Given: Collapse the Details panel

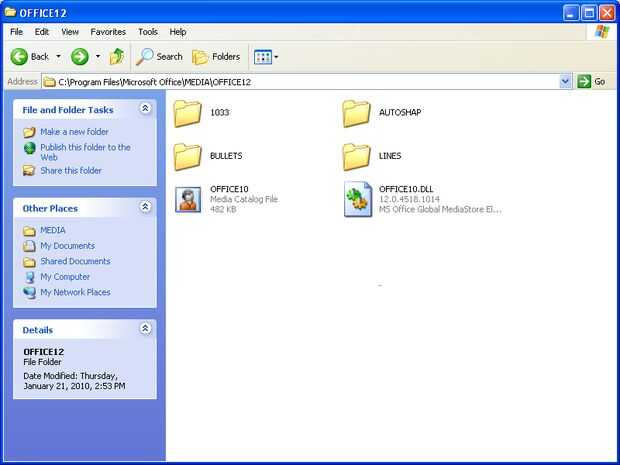Looking at the screenshot, I should pyautogui.click(x=145, y=328).
